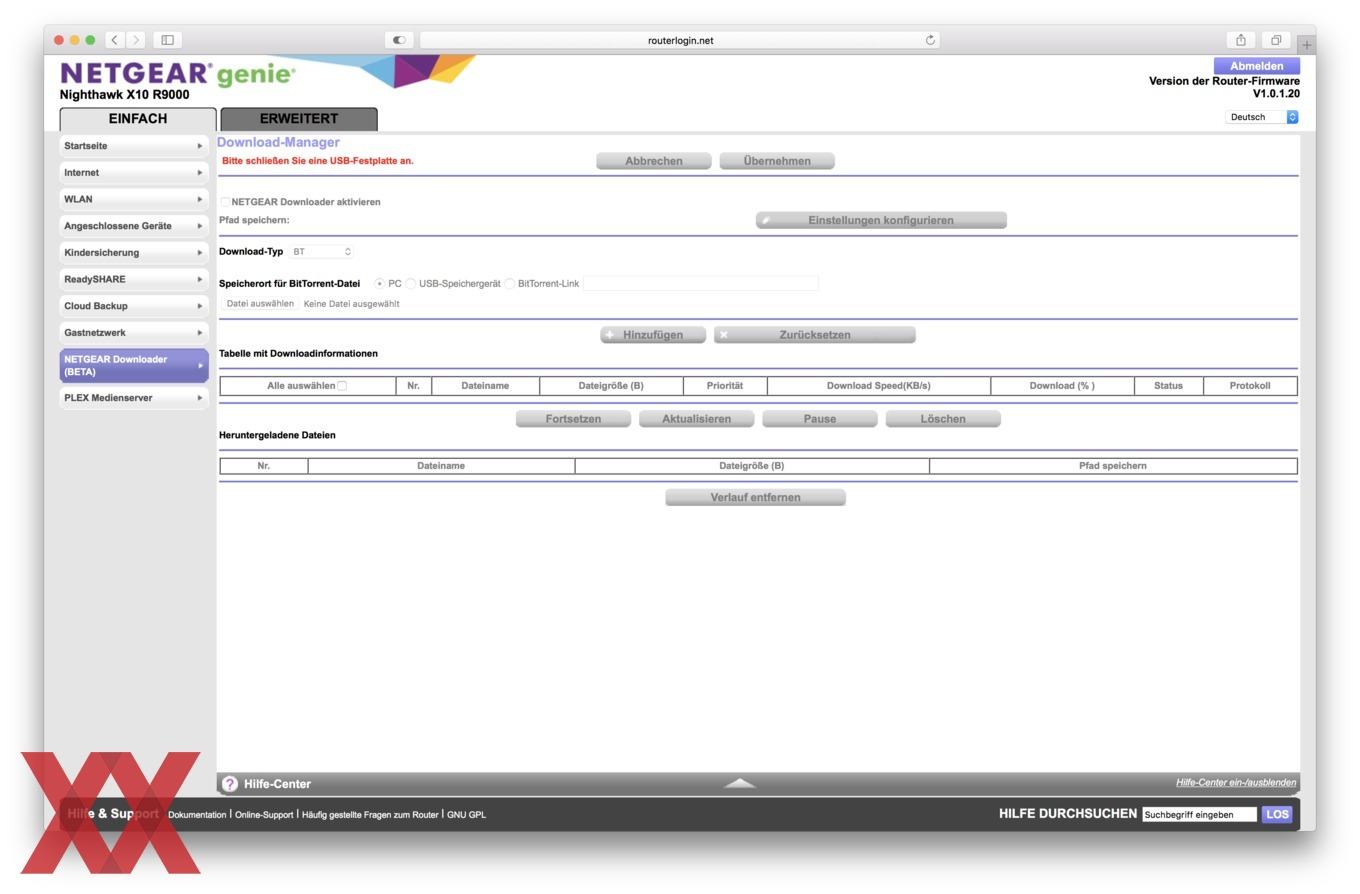Click the Pfad speichern column header
Screen dimensions: 1360x894
[x=1113, y=466]
